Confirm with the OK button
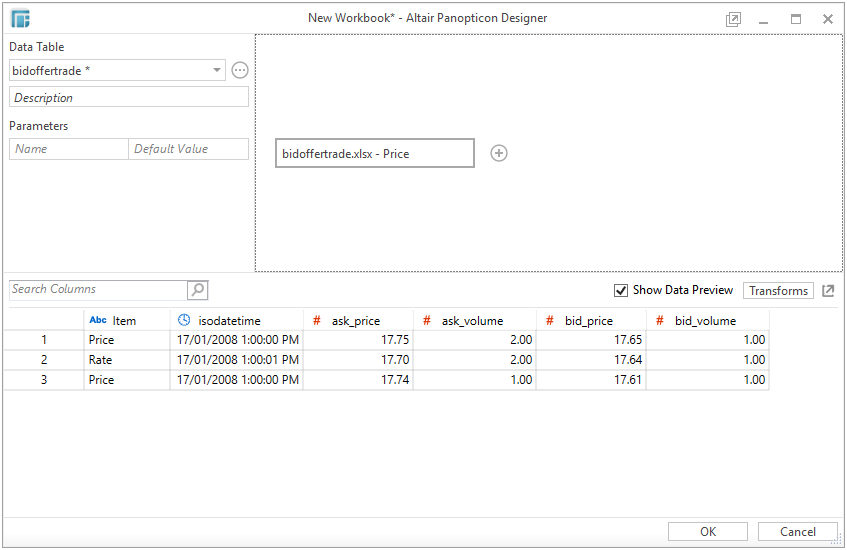 [708, 532]
